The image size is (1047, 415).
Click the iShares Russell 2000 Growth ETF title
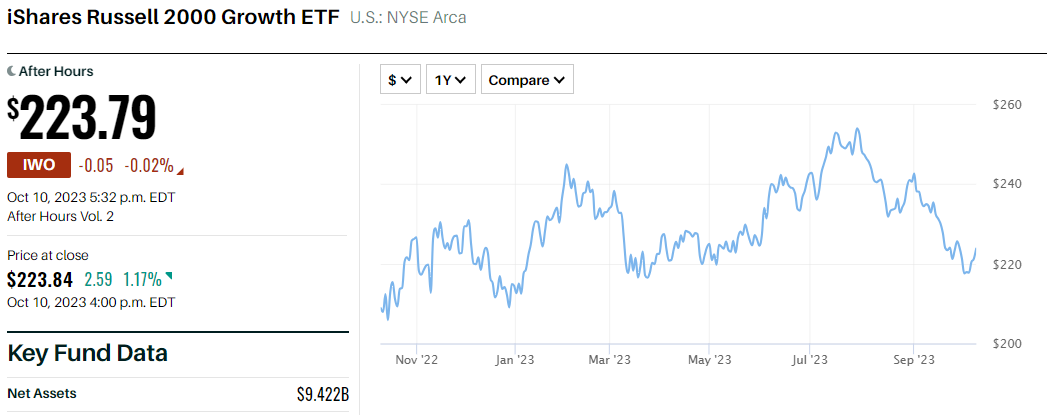[x=173, y=17]
